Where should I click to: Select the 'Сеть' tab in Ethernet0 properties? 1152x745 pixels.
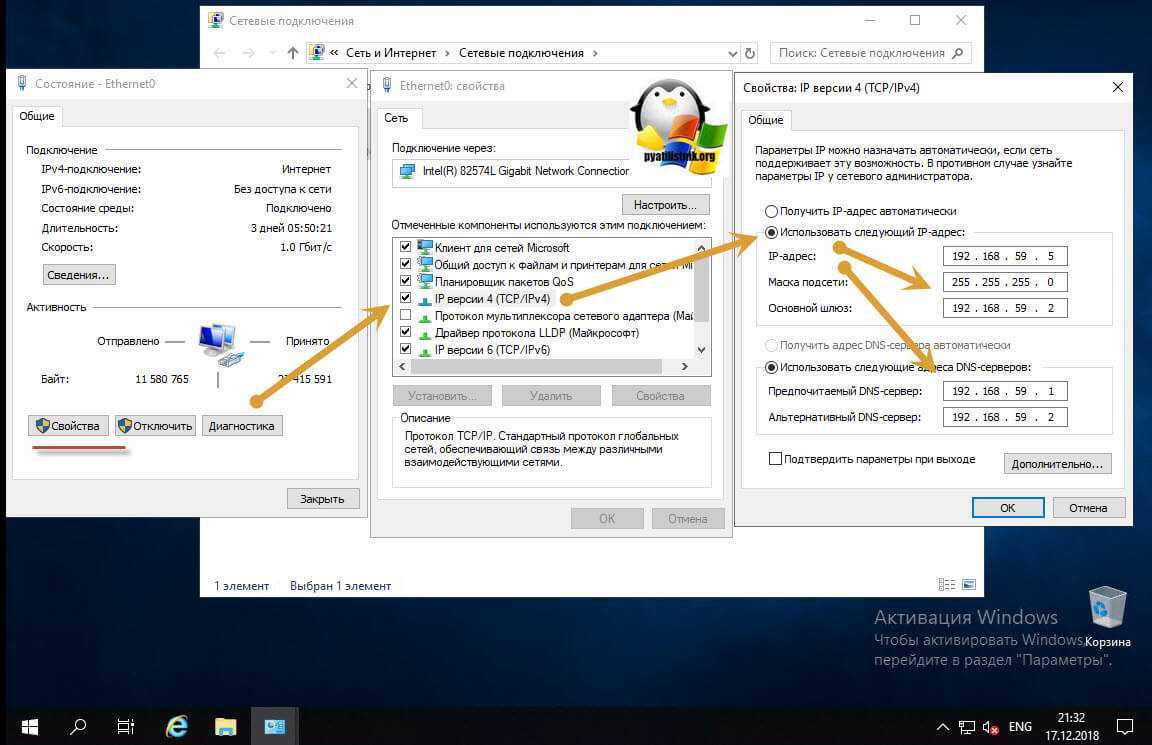click(396, 118)
